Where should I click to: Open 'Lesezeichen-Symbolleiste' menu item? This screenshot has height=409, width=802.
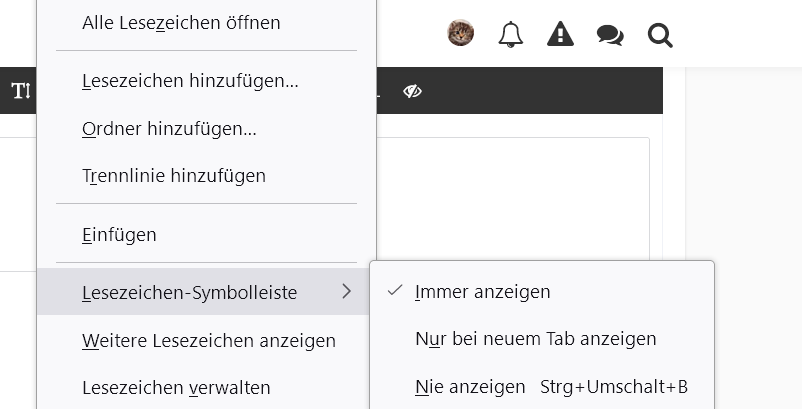click(189, 292)
